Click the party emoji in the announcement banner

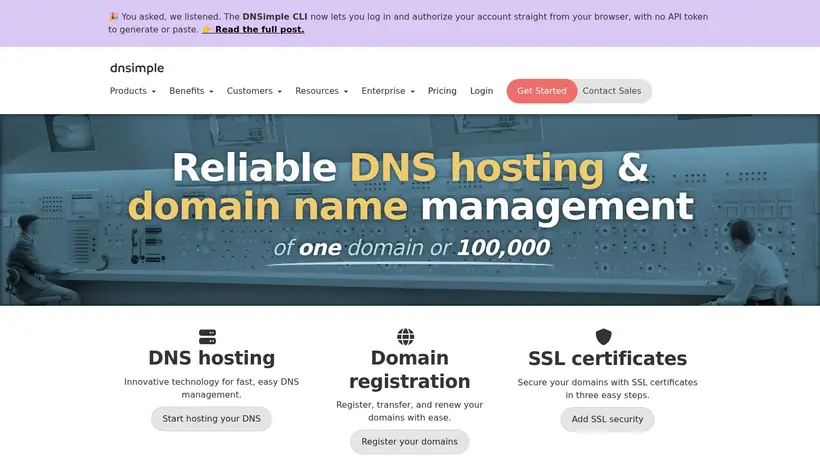[x=113, y=17]
